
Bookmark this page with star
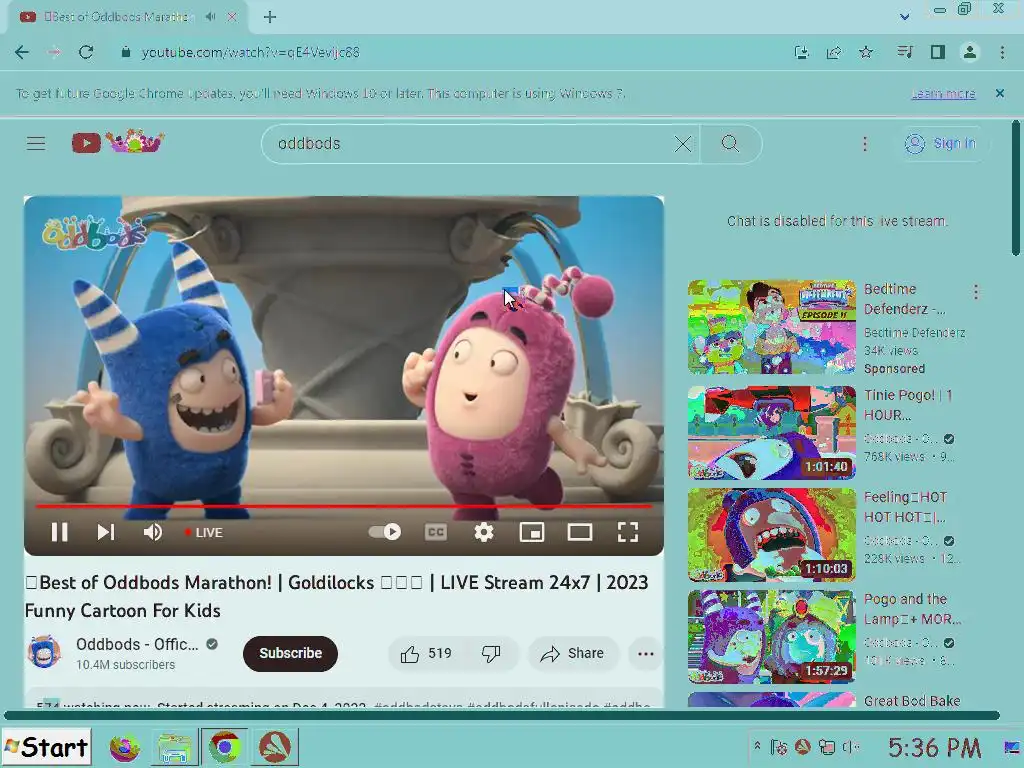[x=866, y=52]
